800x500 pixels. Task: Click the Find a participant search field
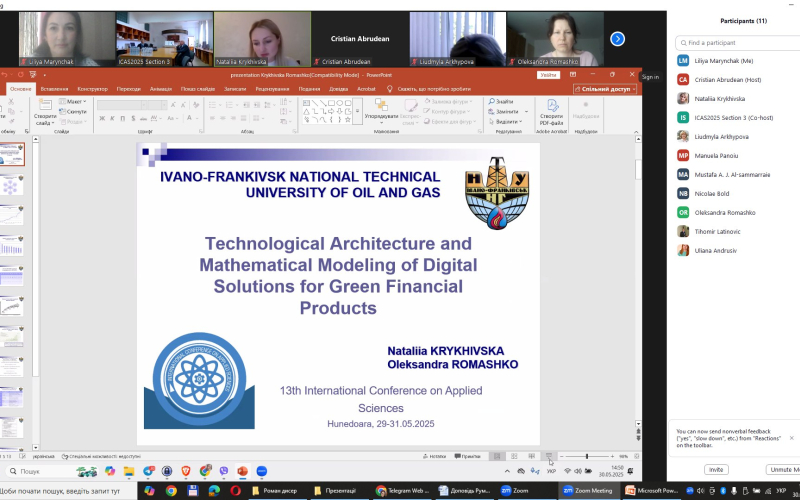tap(738, 43)
